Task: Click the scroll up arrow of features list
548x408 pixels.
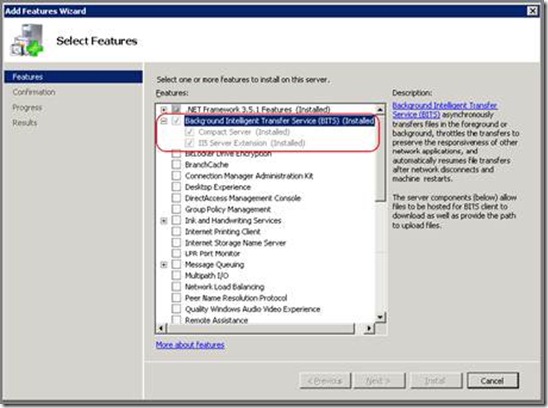Action: click(380, 110)
